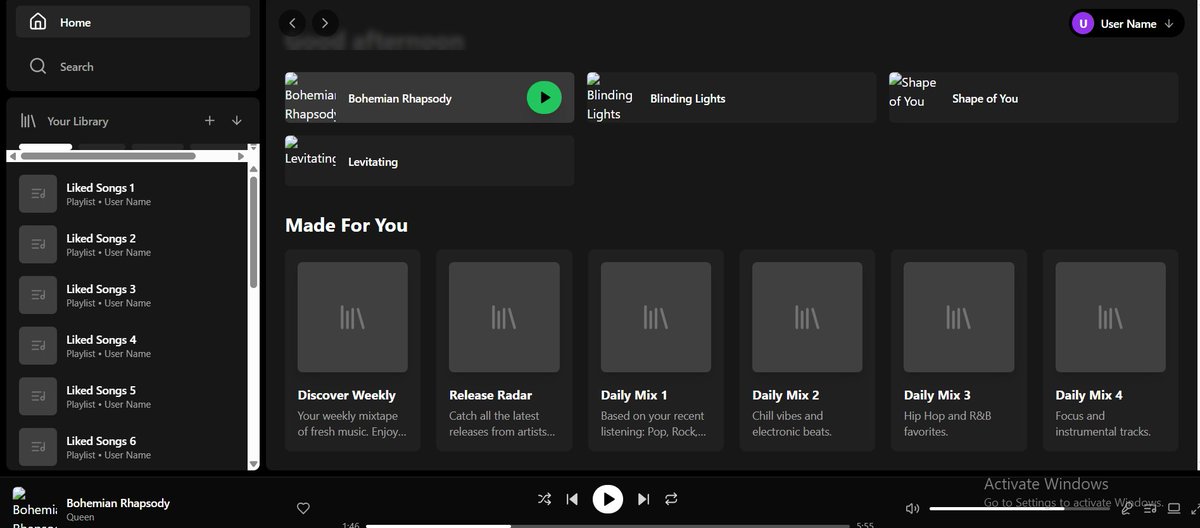Viewport: 1200px width, 528px height.
Task: Go forward with the right chevron button
Action: point(325,22)
